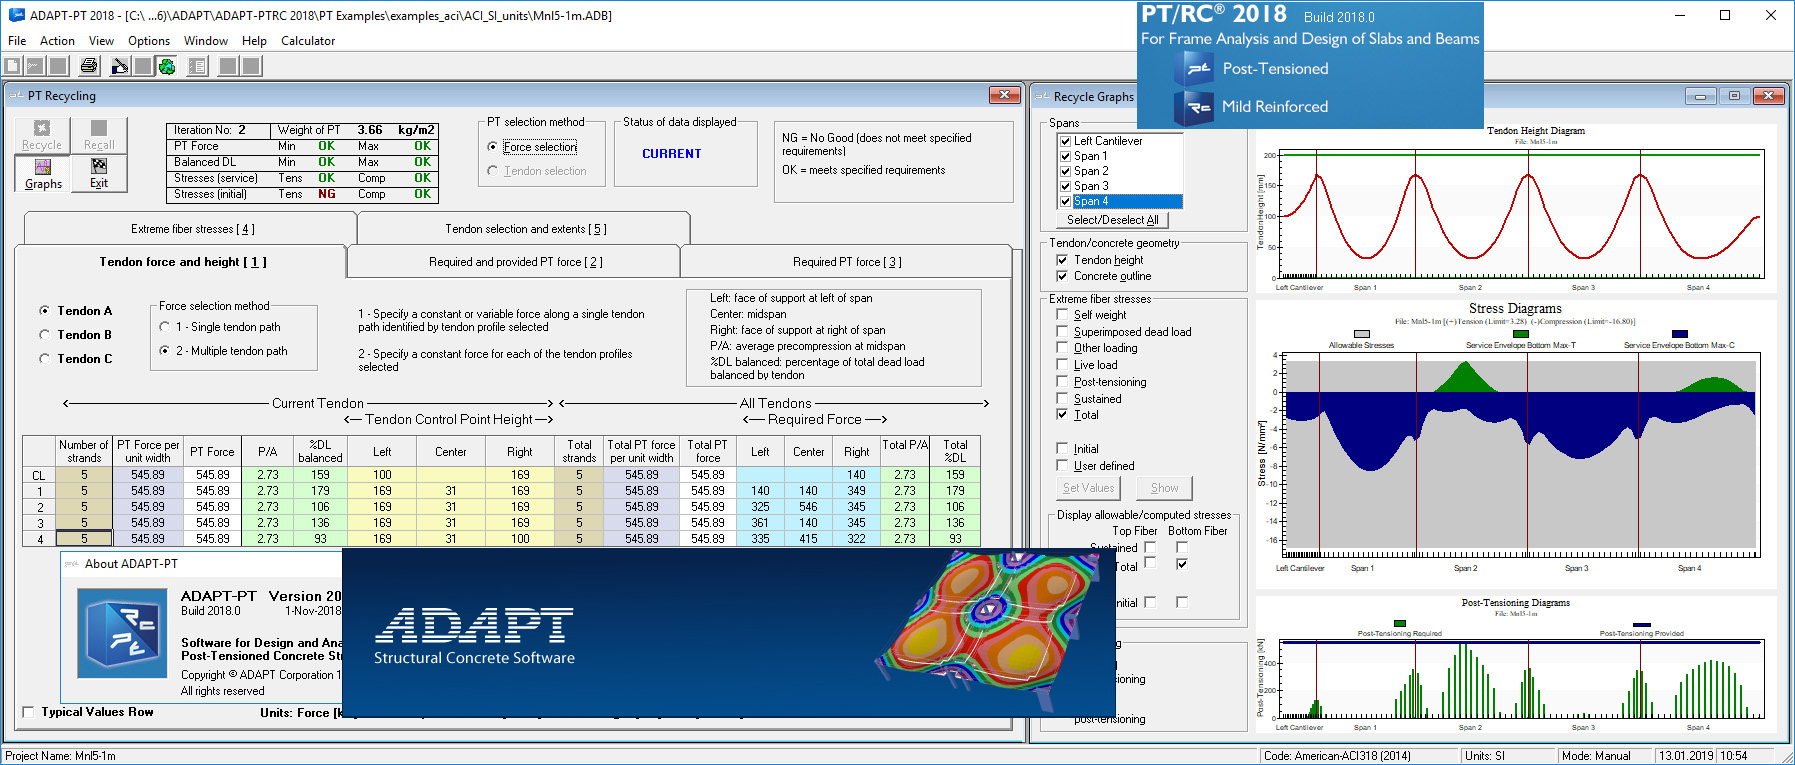Enable the Superimposed dead load checkbox
1795x765 pixels.
coord(1062,332)
